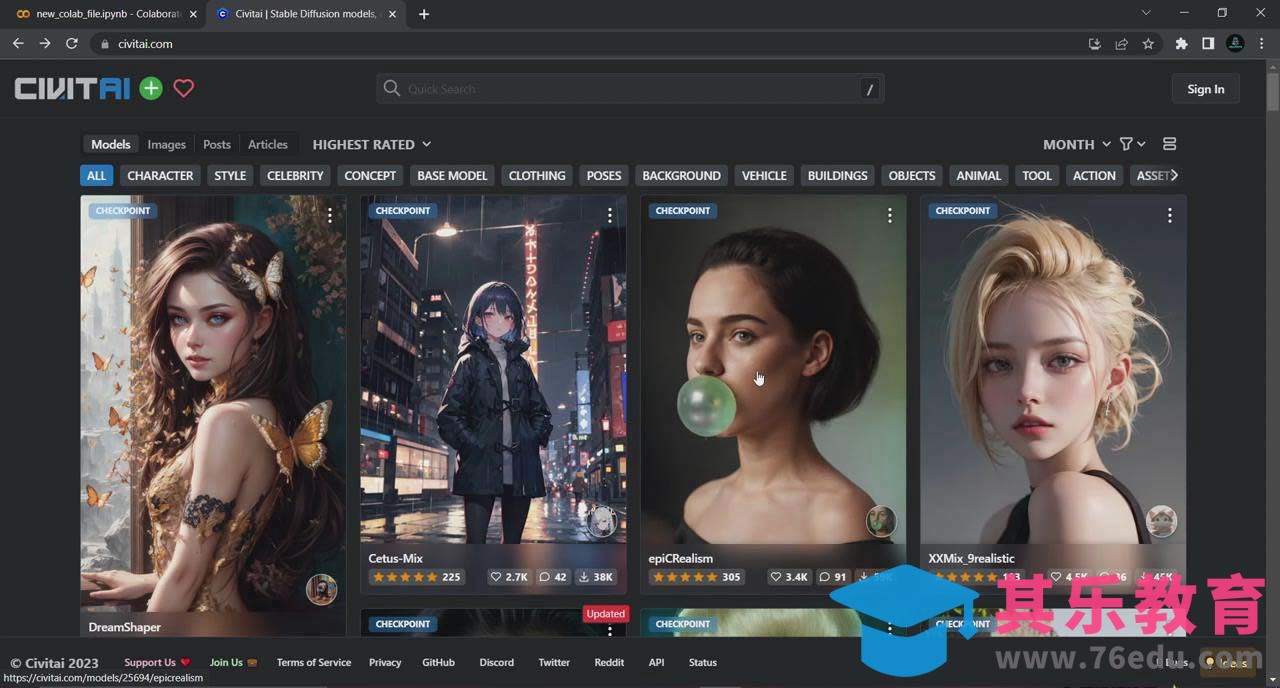Open three-dot menu on epiCRealism card
This screenshot has height=688, width=1280.
(x=889, y=215)
